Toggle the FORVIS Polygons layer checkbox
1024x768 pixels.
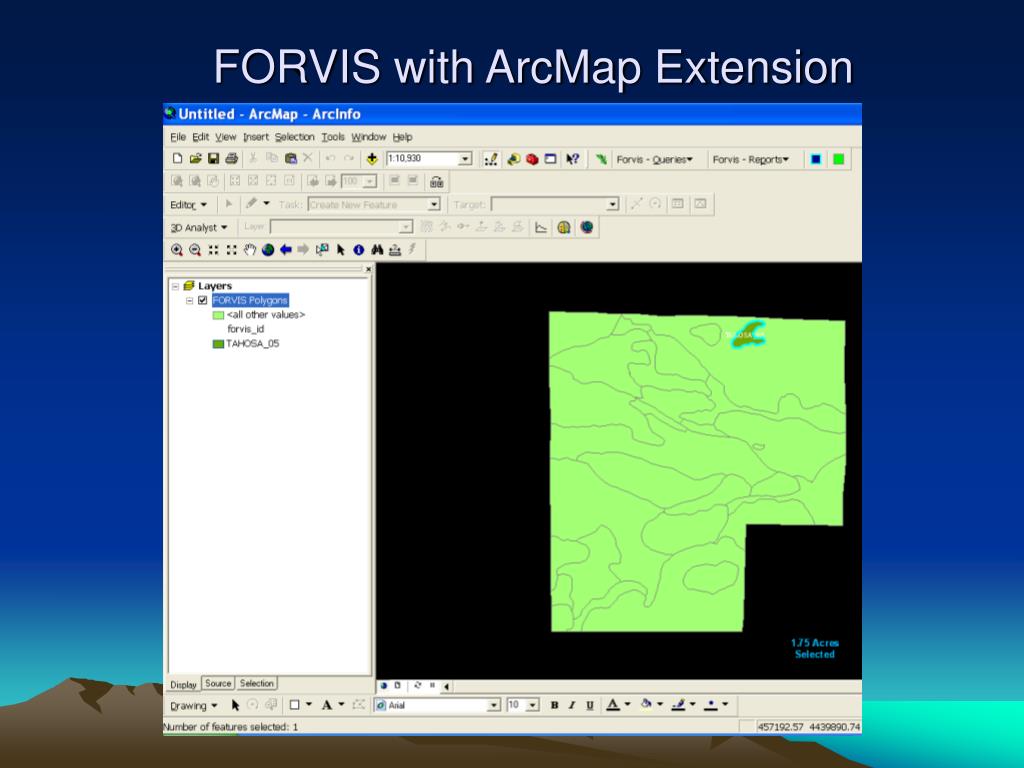[202, 300]
